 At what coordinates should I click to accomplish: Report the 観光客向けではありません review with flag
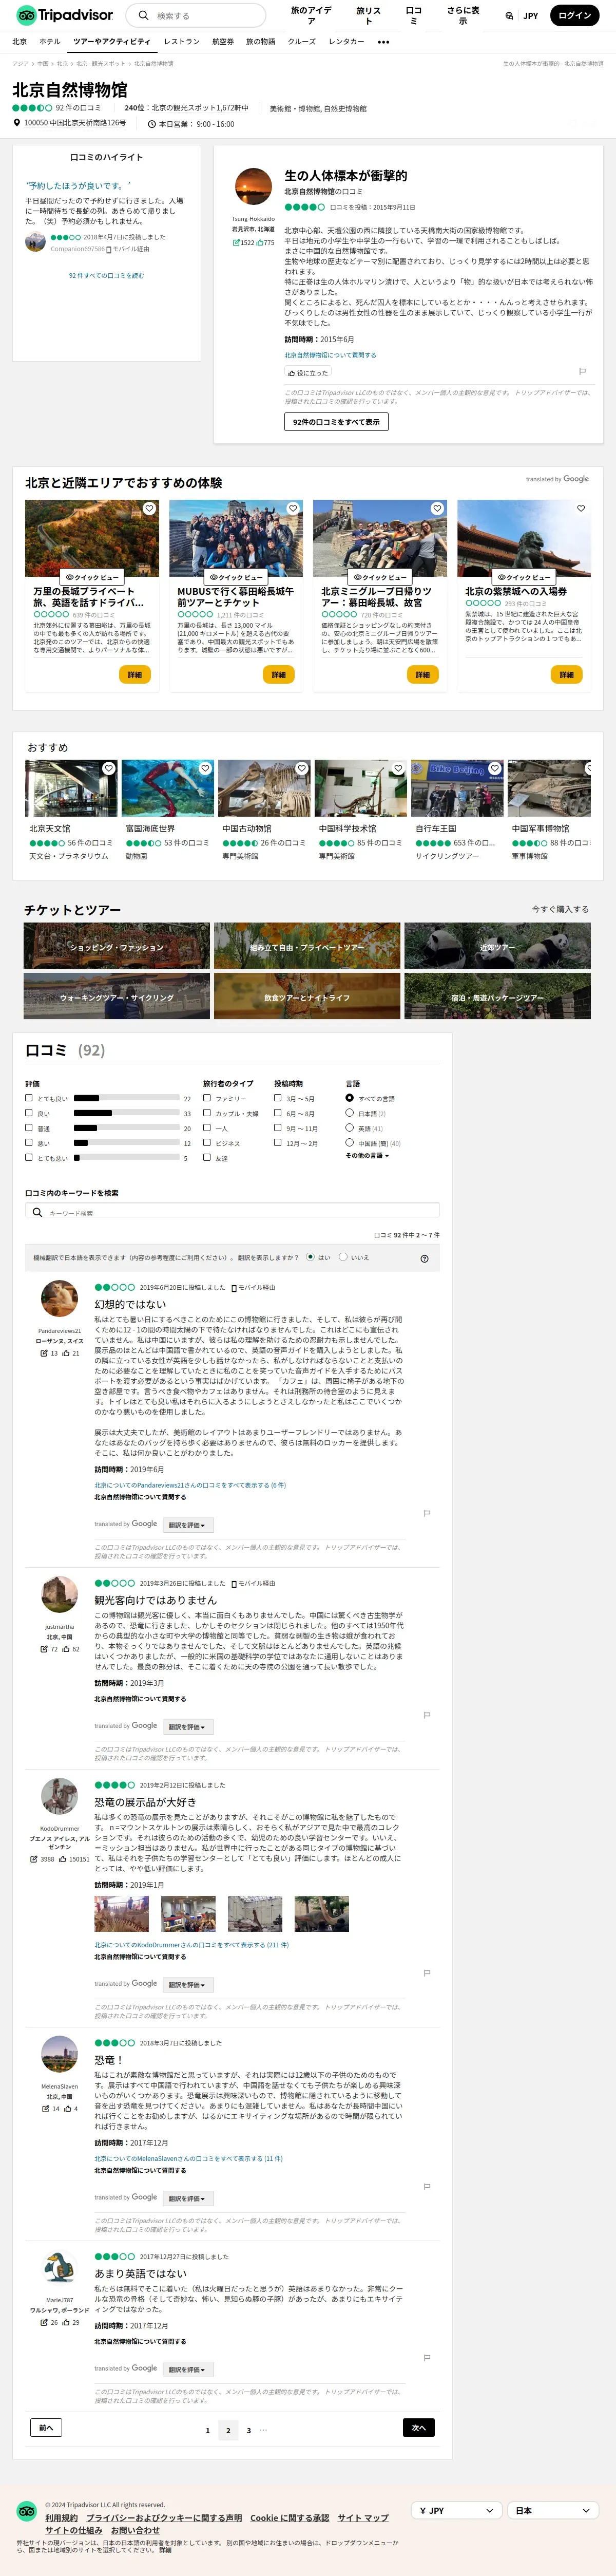click(427, 1715)
